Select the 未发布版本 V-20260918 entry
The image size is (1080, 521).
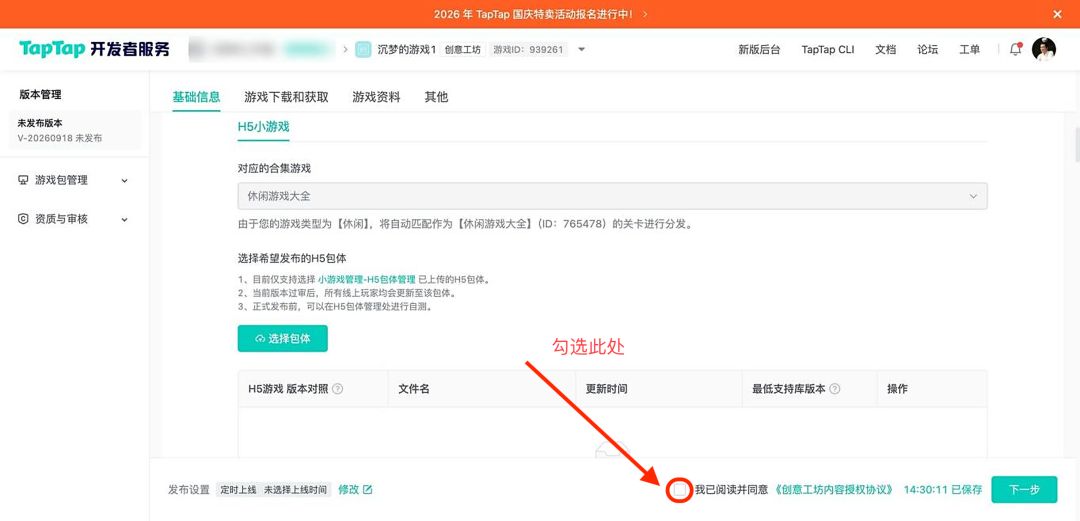point(74,130)
